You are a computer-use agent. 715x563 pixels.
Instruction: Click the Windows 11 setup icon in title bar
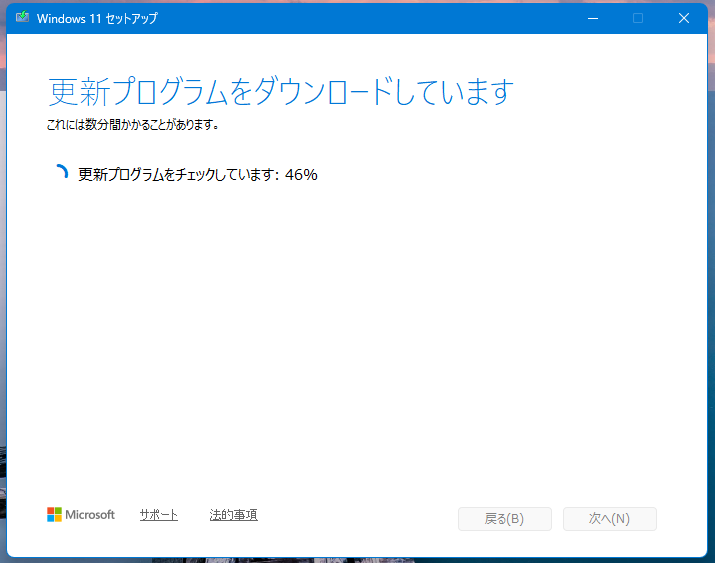point(22,18)
